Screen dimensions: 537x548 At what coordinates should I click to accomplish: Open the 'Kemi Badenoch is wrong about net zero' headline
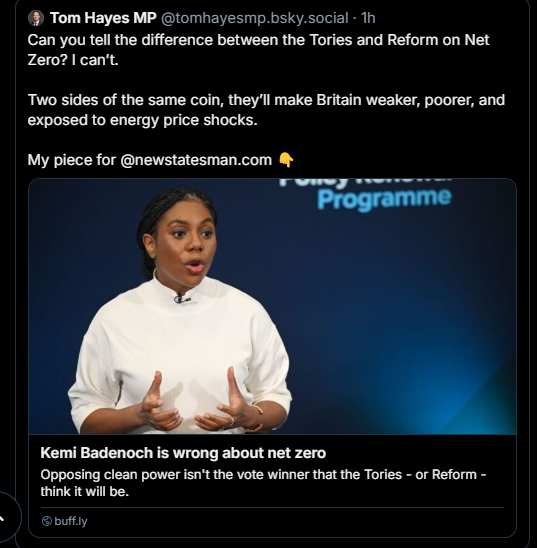pos(183,453)
